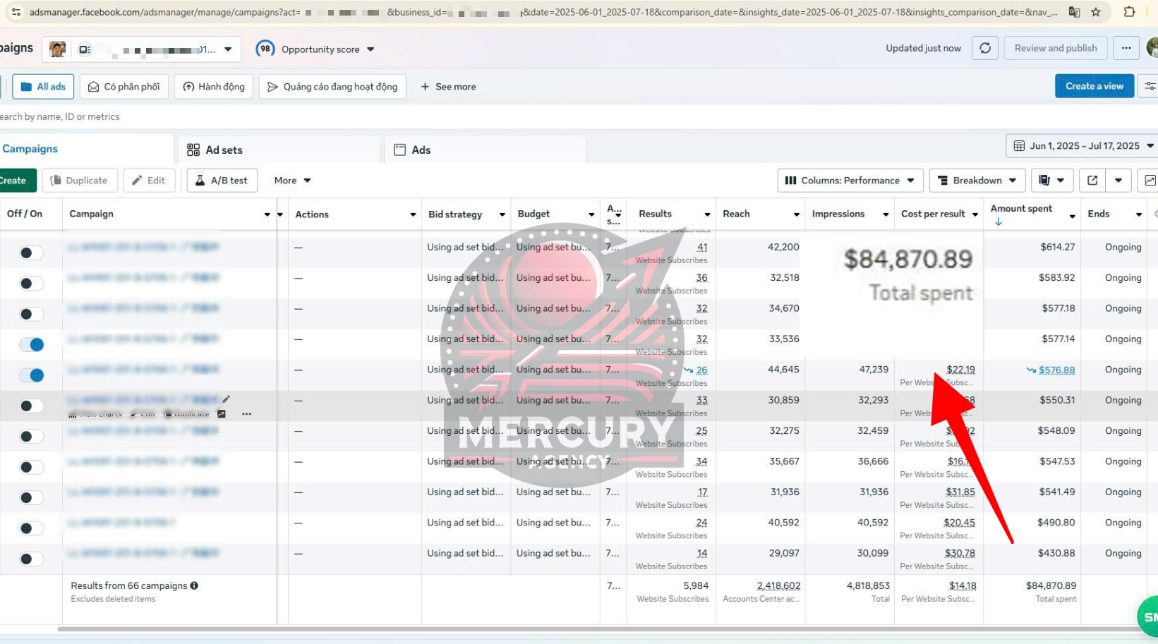The width and height of the screenshot is (1158, 644).
Task: Turn on the campaign with $548.09 spent
Action: pos(31,436)
